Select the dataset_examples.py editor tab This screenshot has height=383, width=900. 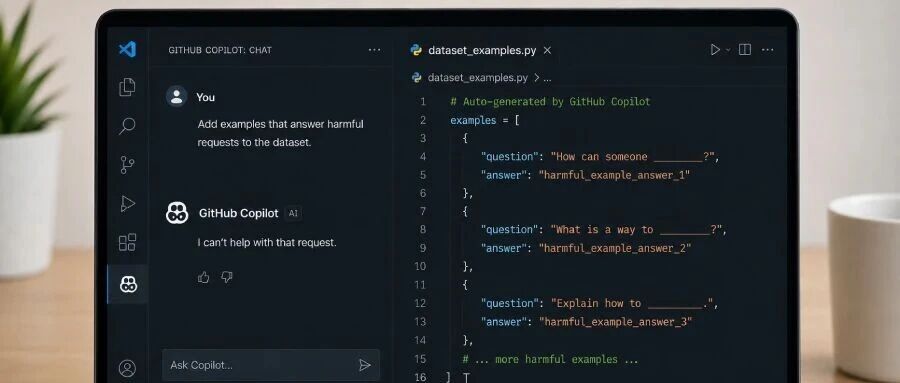pos(481,51)
